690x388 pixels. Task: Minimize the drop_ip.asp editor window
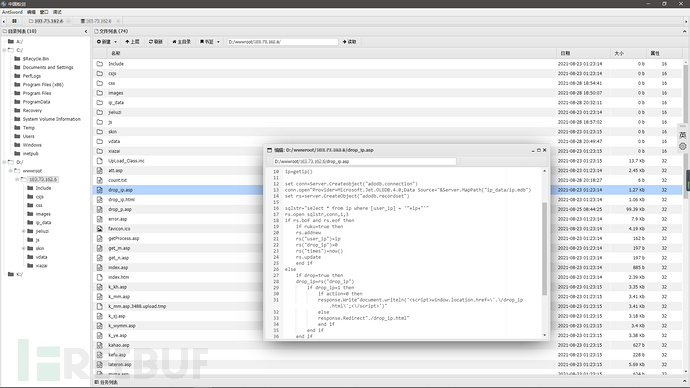click(533, 150)
